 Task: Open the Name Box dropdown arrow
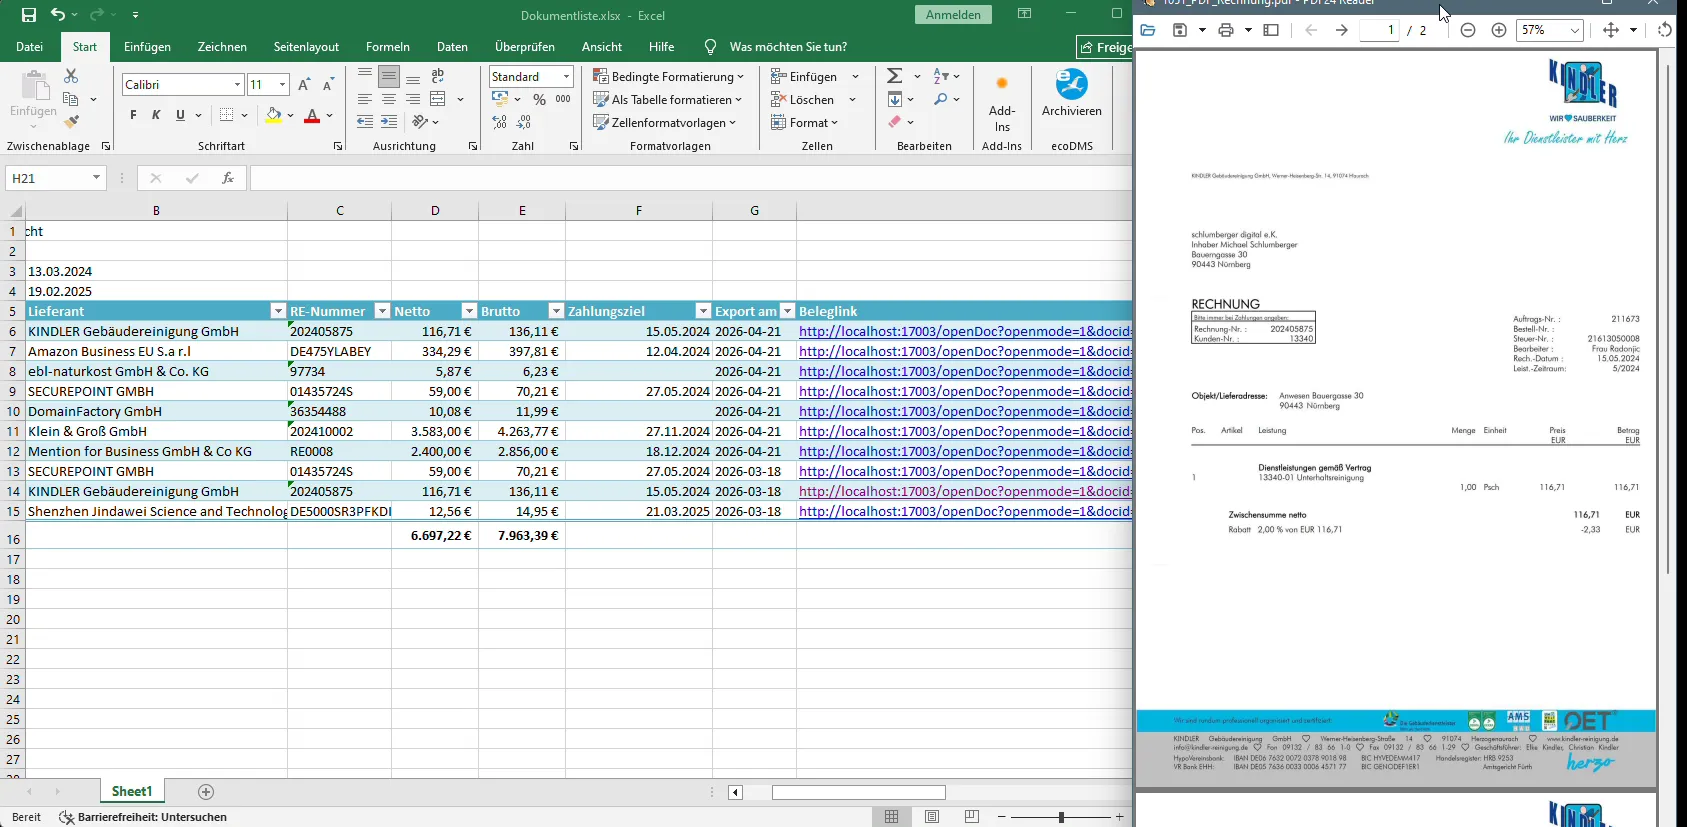click(x=96, y=178)
